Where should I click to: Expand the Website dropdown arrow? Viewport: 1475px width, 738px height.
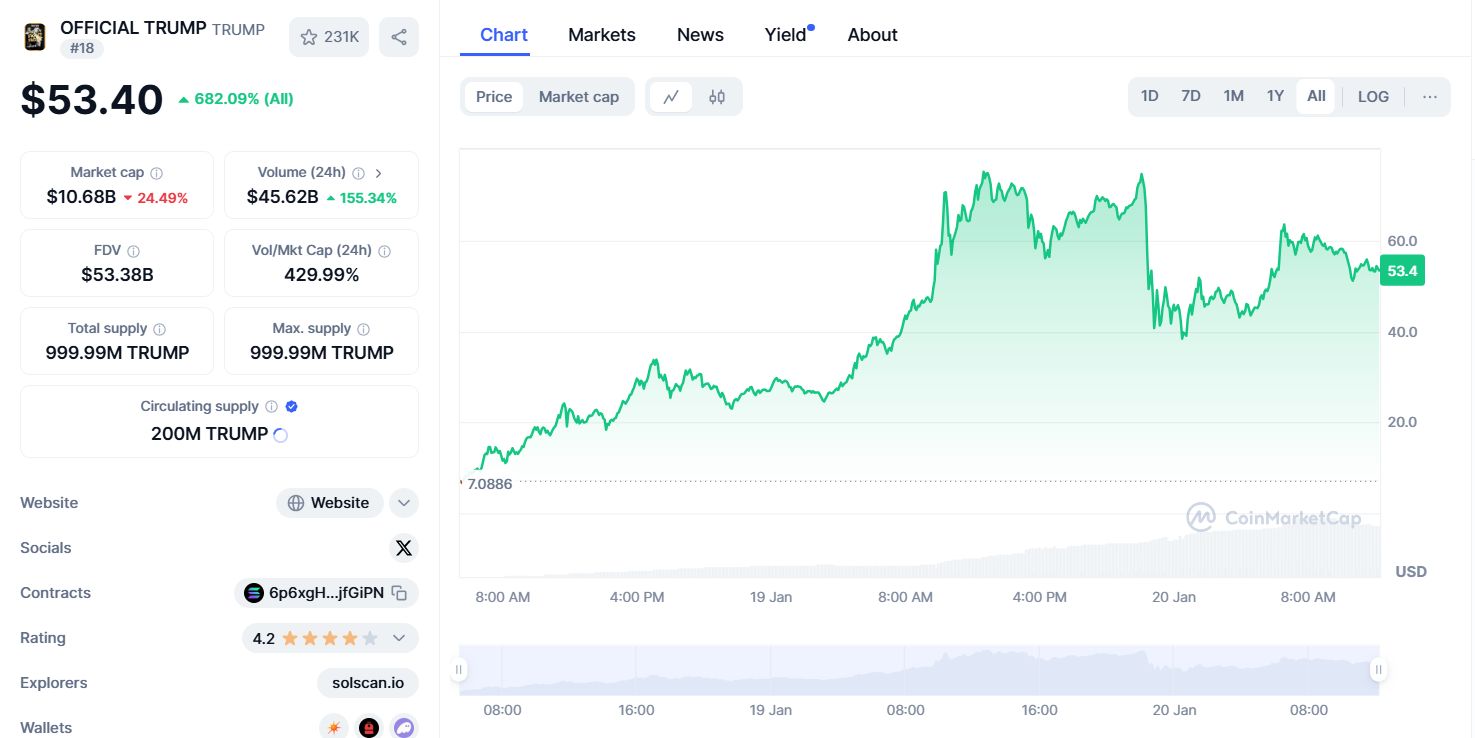click(x=403, y=503)
